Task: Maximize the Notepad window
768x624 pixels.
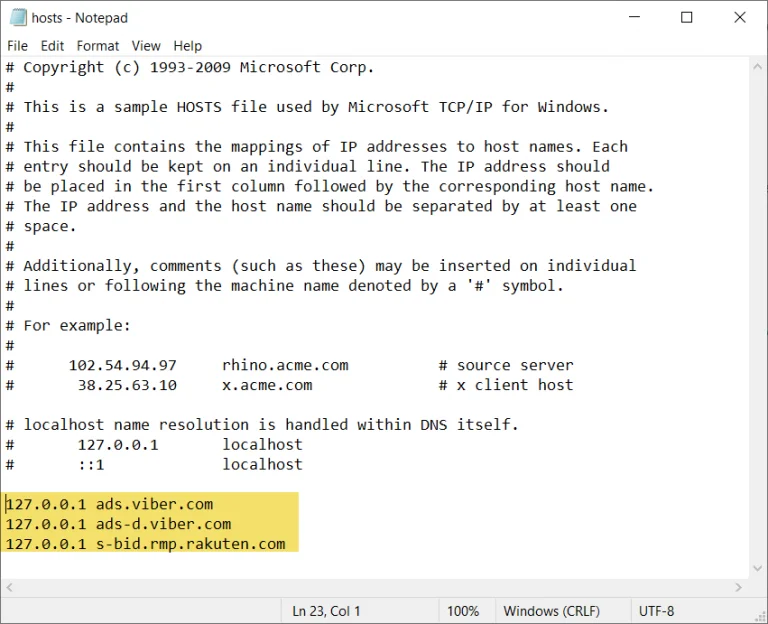Action: click(687, 18)
